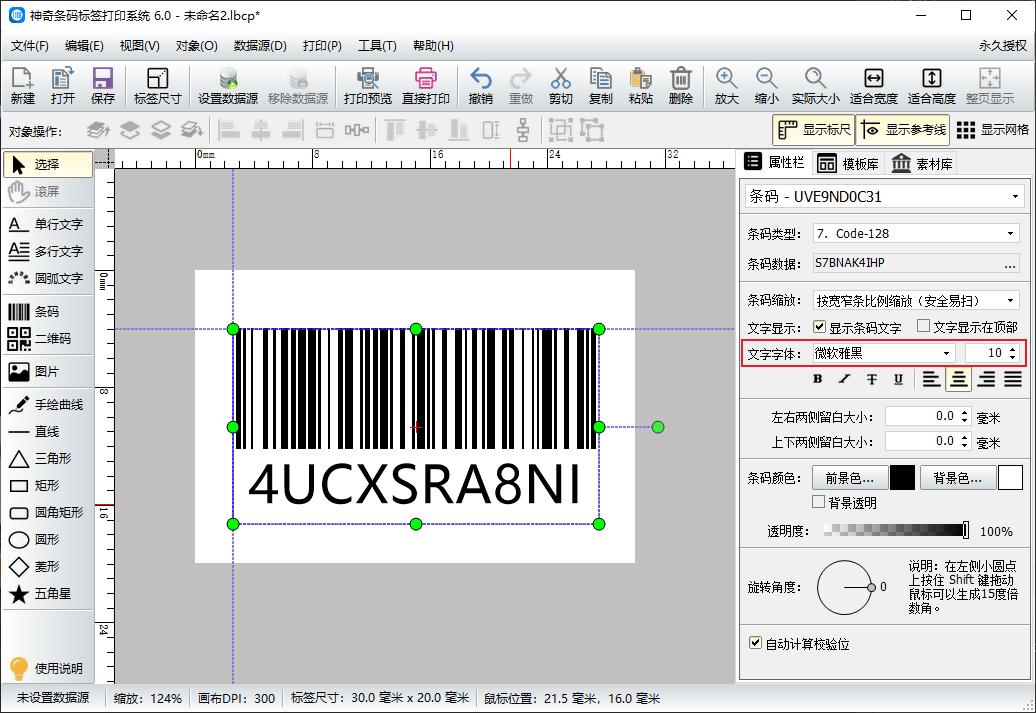Uncheck 自动计算校验位 option

point(755,645)
